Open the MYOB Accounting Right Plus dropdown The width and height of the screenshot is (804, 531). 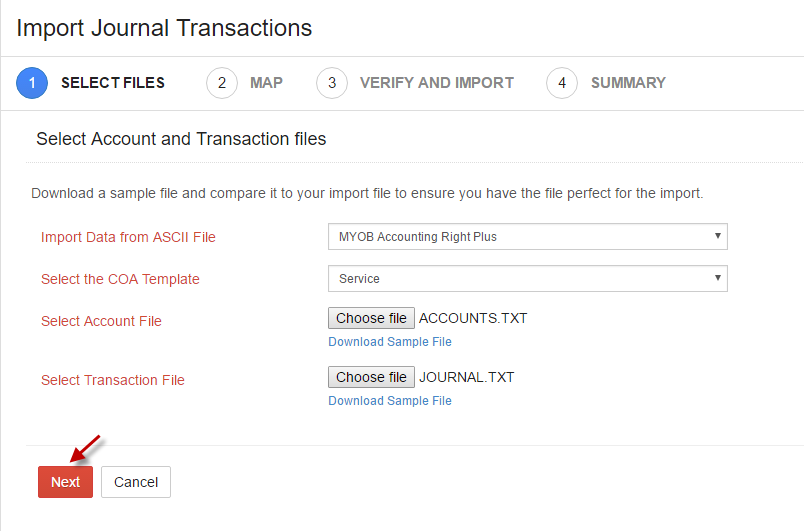coord(528,237)
